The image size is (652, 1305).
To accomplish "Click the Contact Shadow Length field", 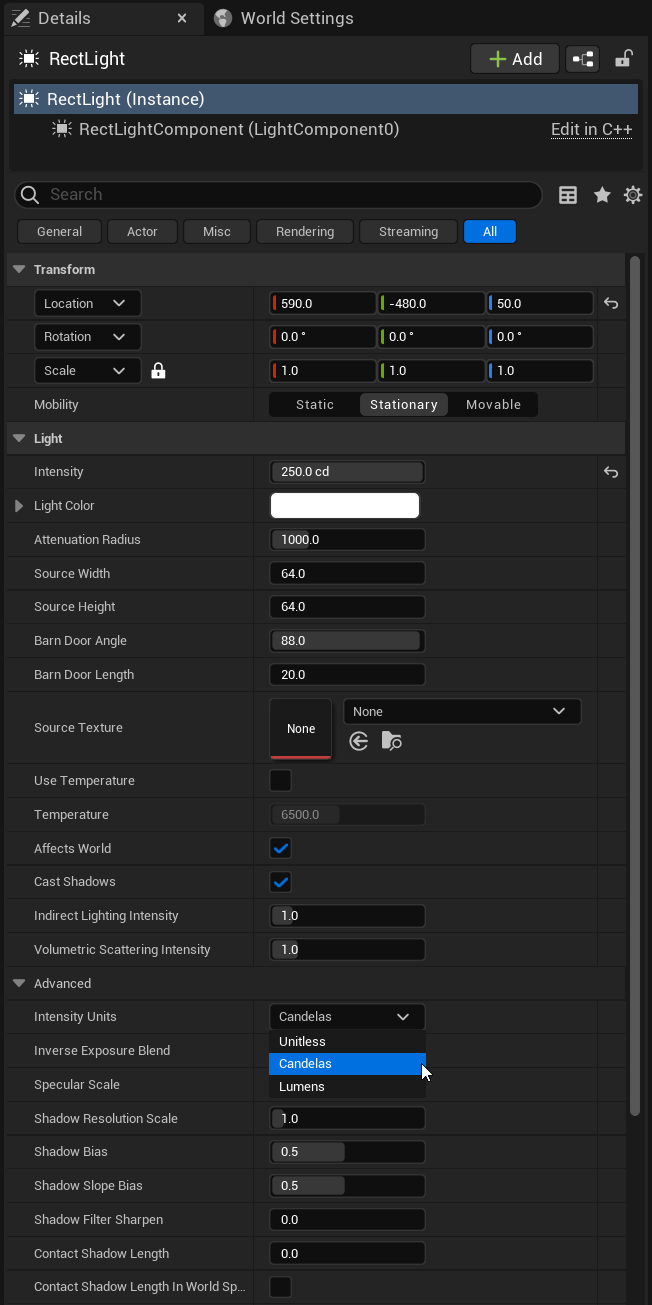I will click(347, 1254).
